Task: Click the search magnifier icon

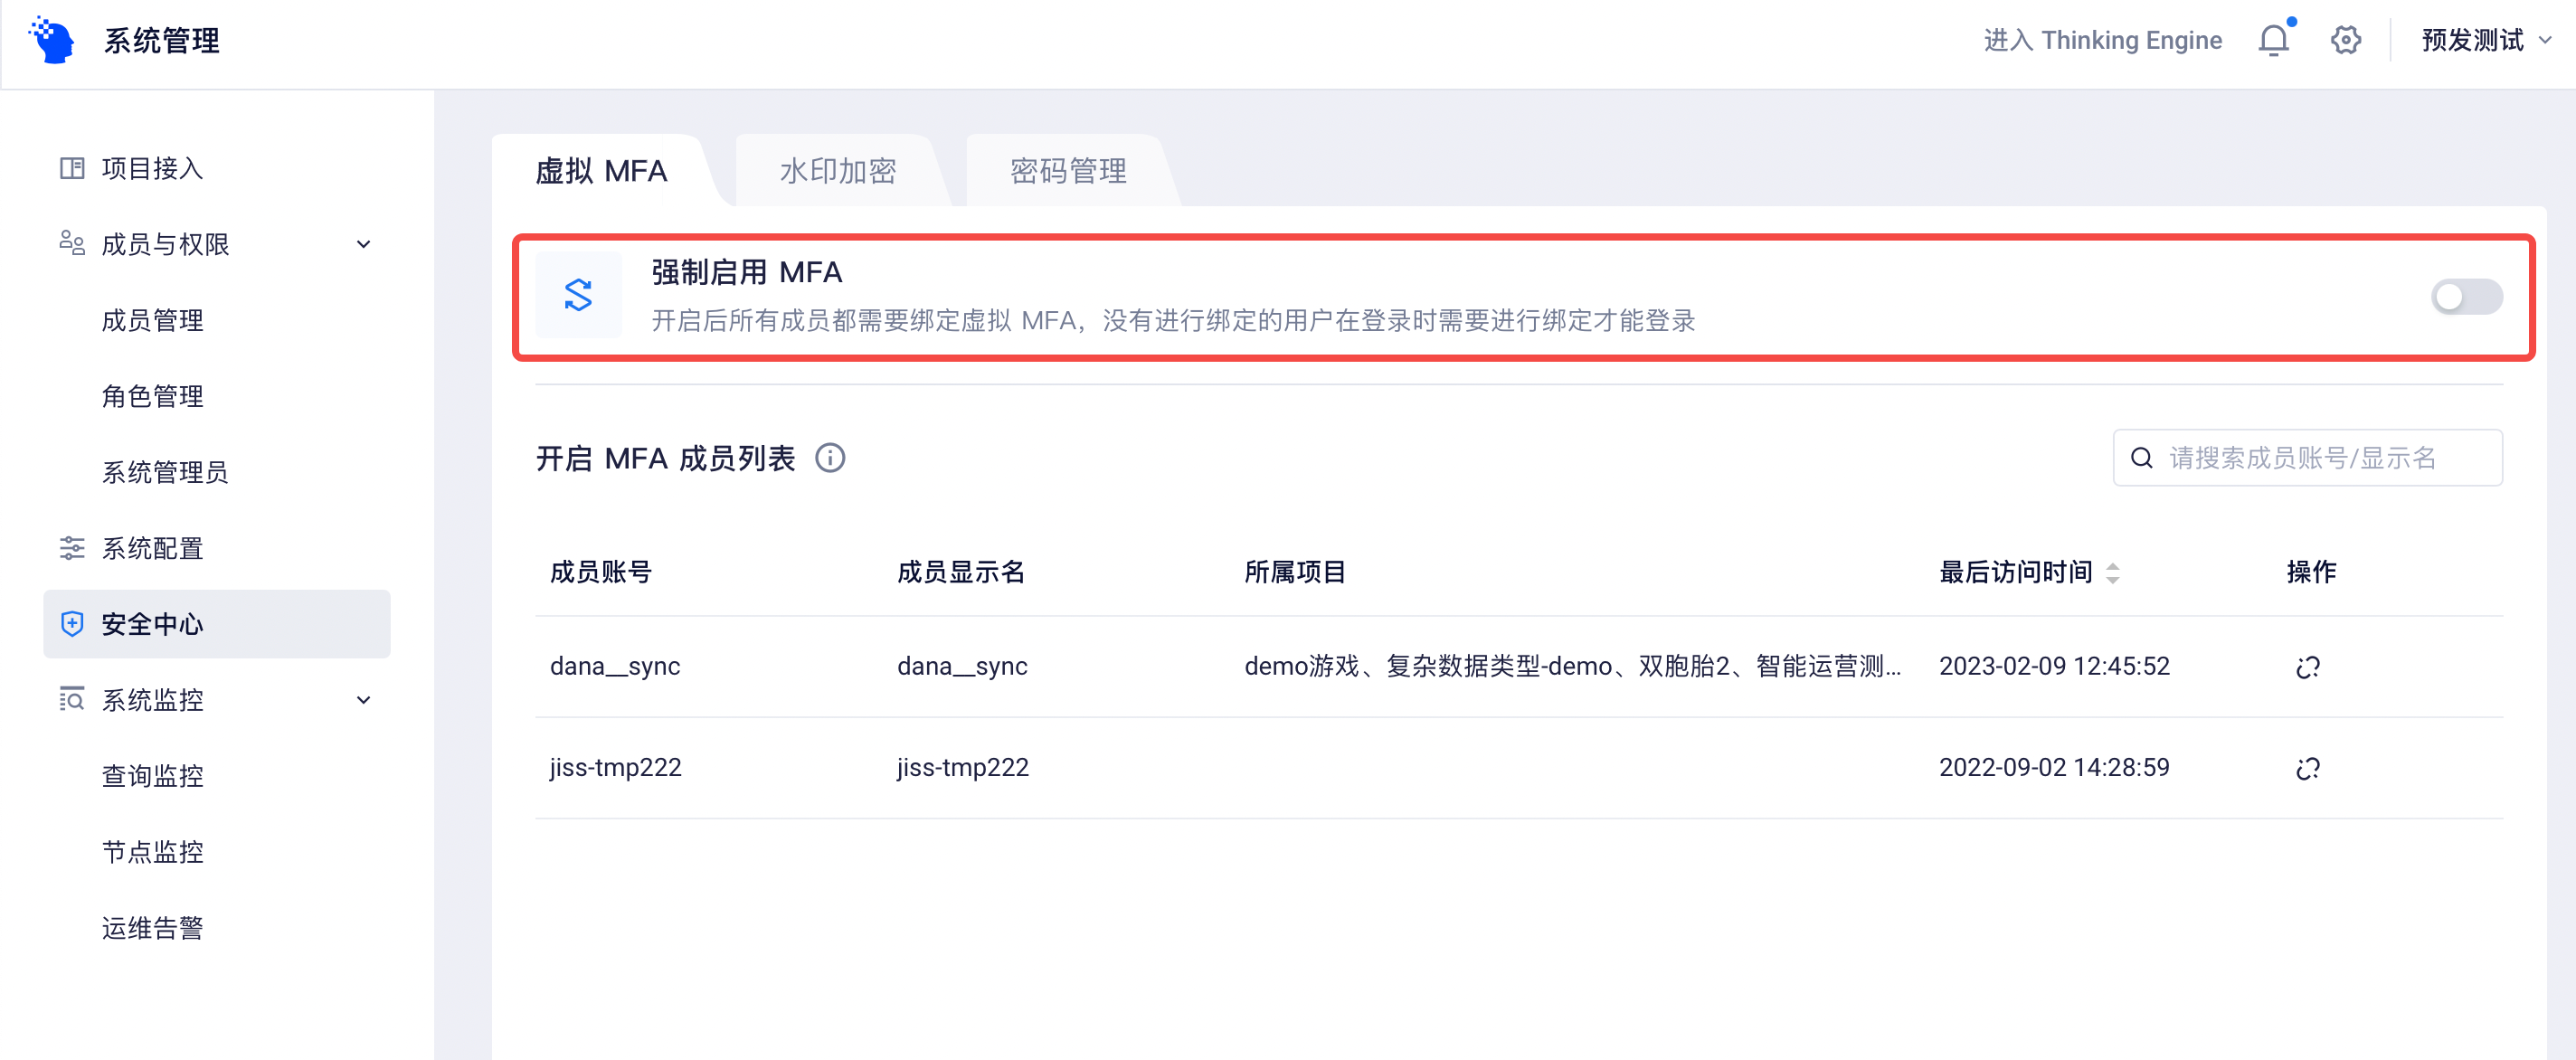Action: [2142, 458]
